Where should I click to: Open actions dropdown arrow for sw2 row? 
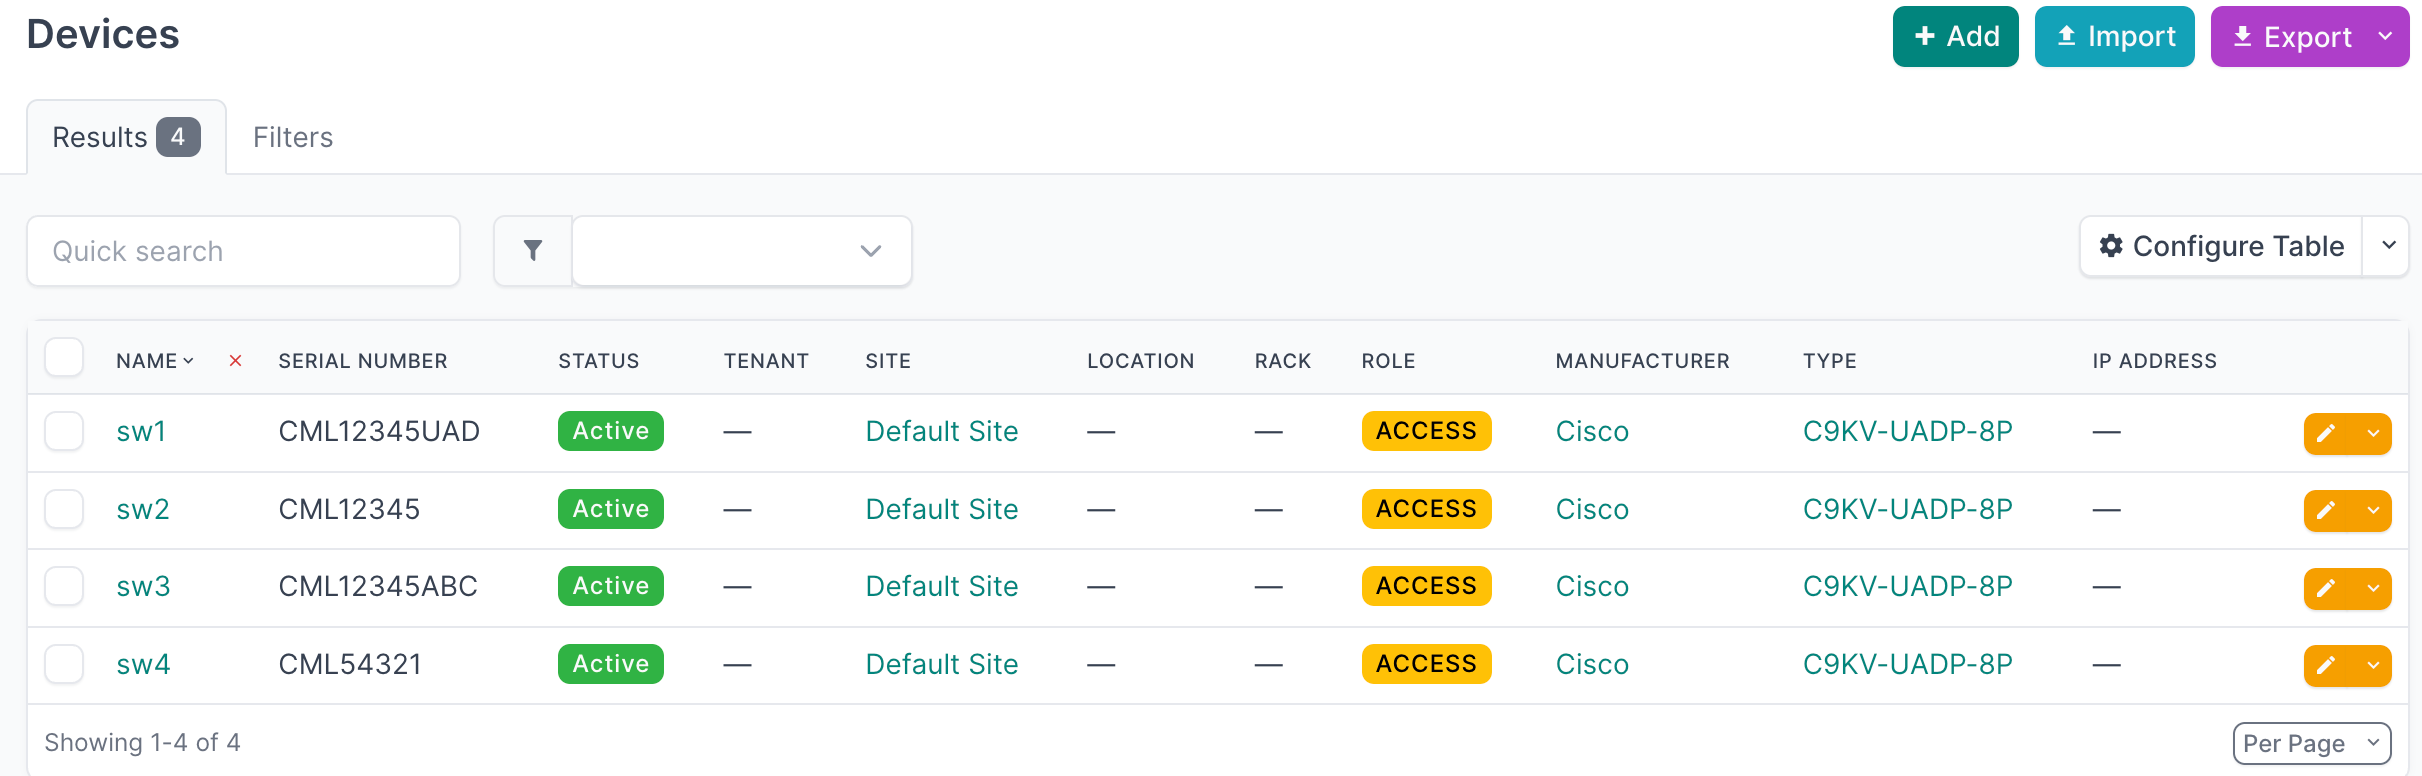click(x=2373, y=511)
